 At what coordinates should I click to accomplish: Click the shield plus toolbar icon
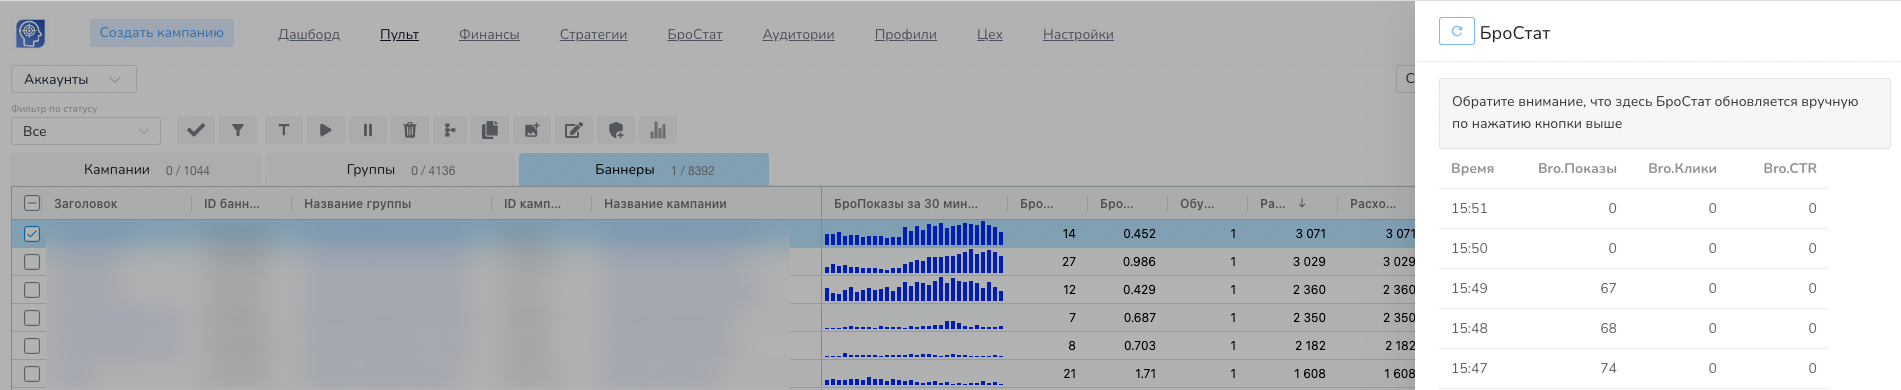616,130
